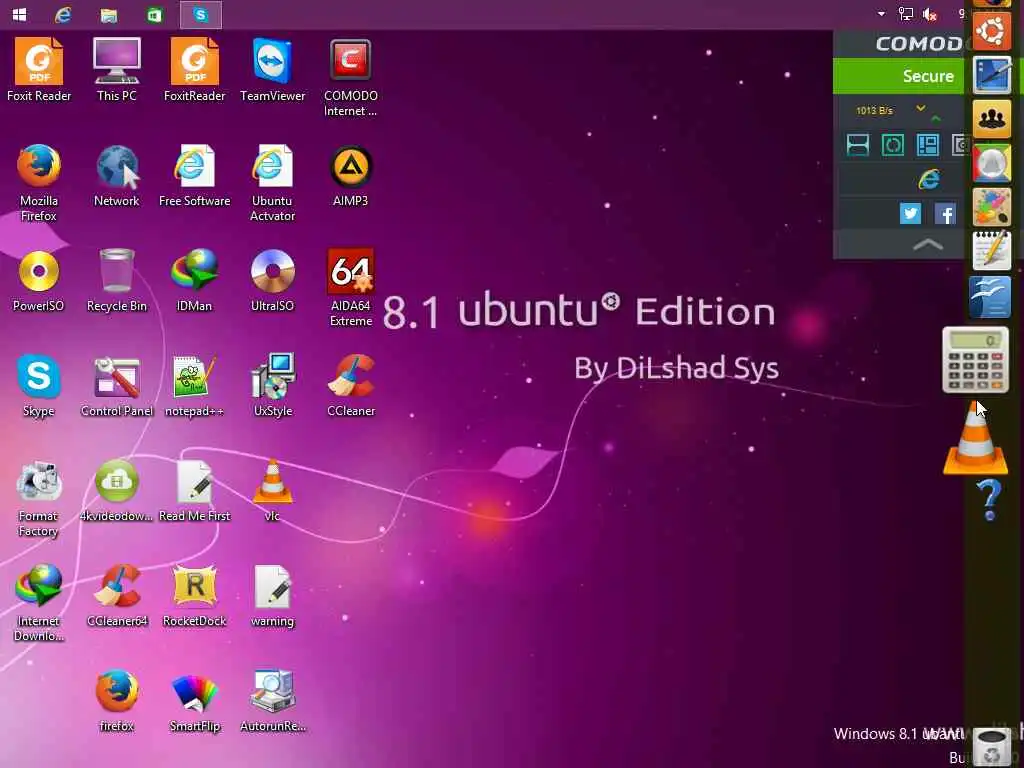The image size is (1024, 768).
Task: Click the Windows Start button in taskbar
Action: tap(20, 14)
